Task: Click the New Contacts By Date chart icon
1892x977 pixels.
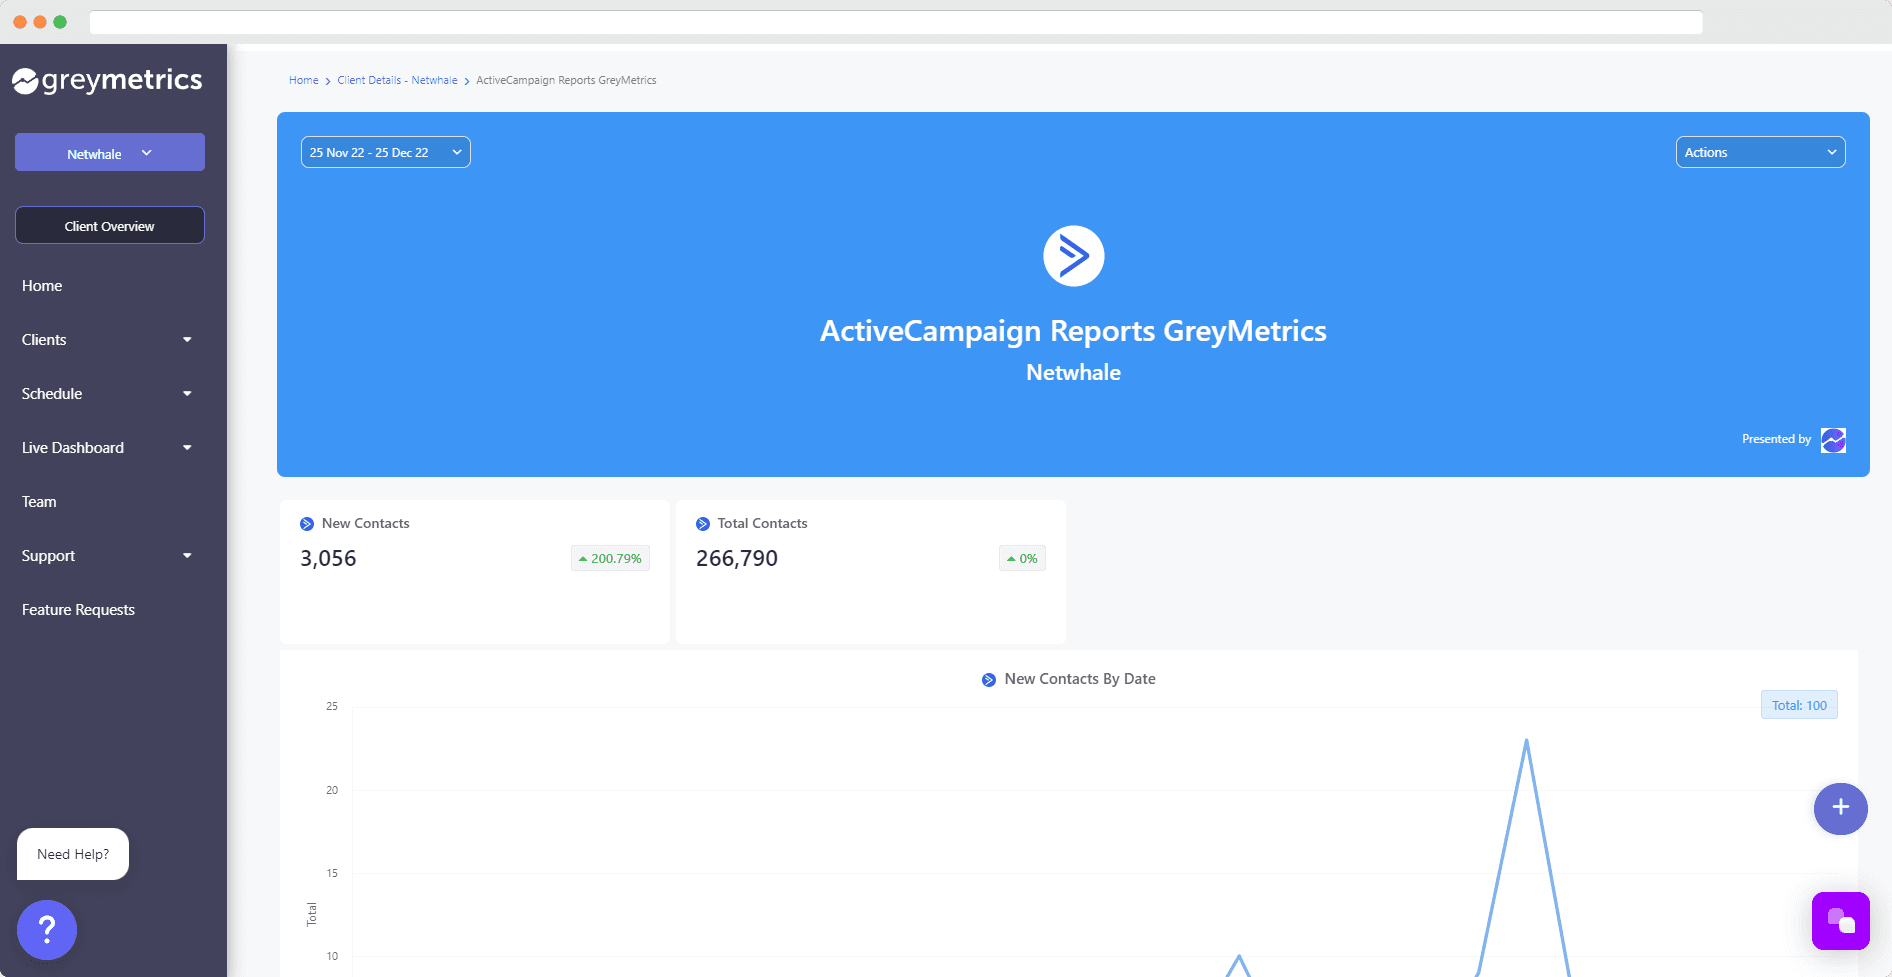Action: click(x=989, y=680)
